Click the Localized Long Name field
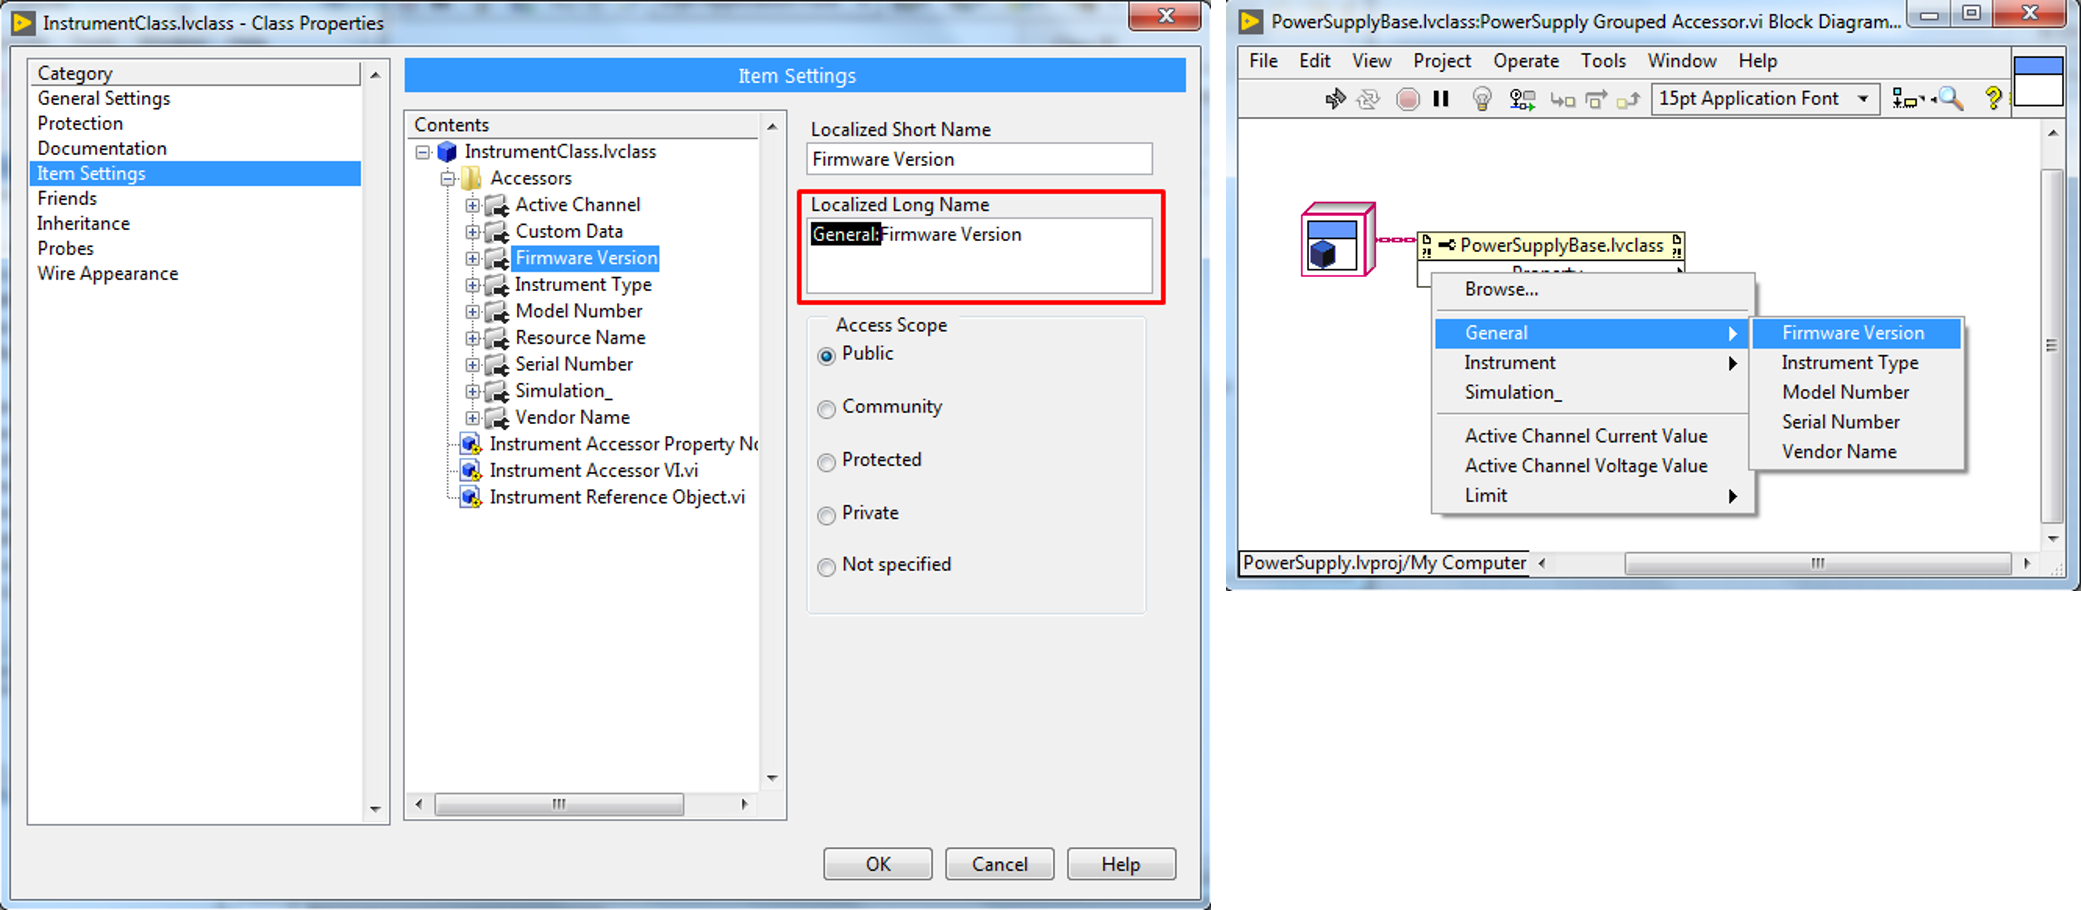This screenshot has width=2081, height=910. pos(979,255)
